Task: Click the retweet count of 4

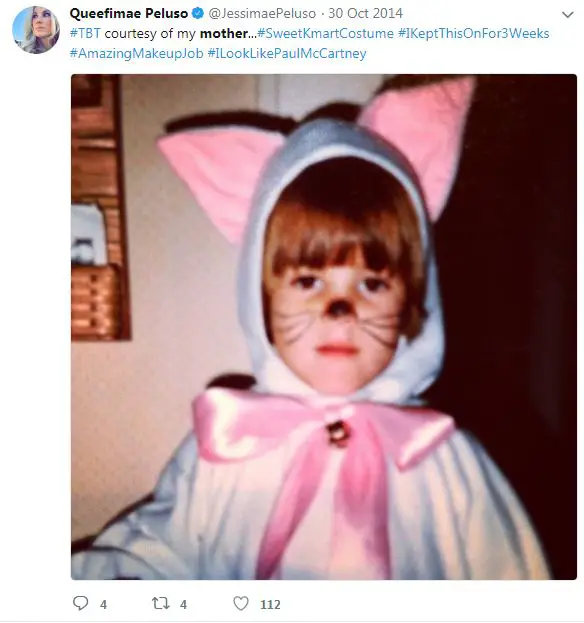Action: (183, 605)
